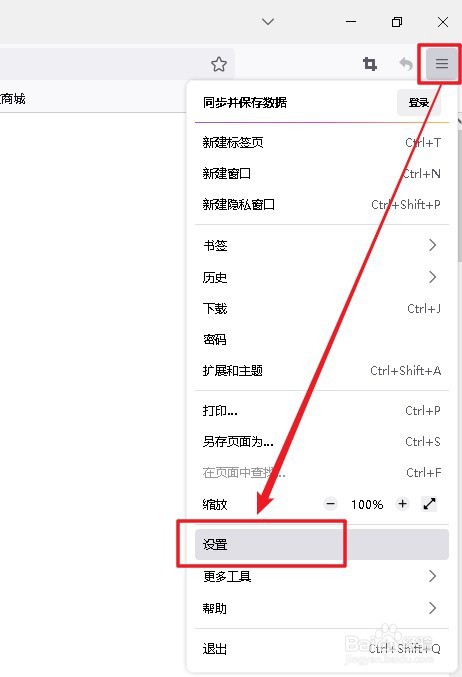
Task: Click the vertical scrollbar on right edge
Action: pos(460,194)
